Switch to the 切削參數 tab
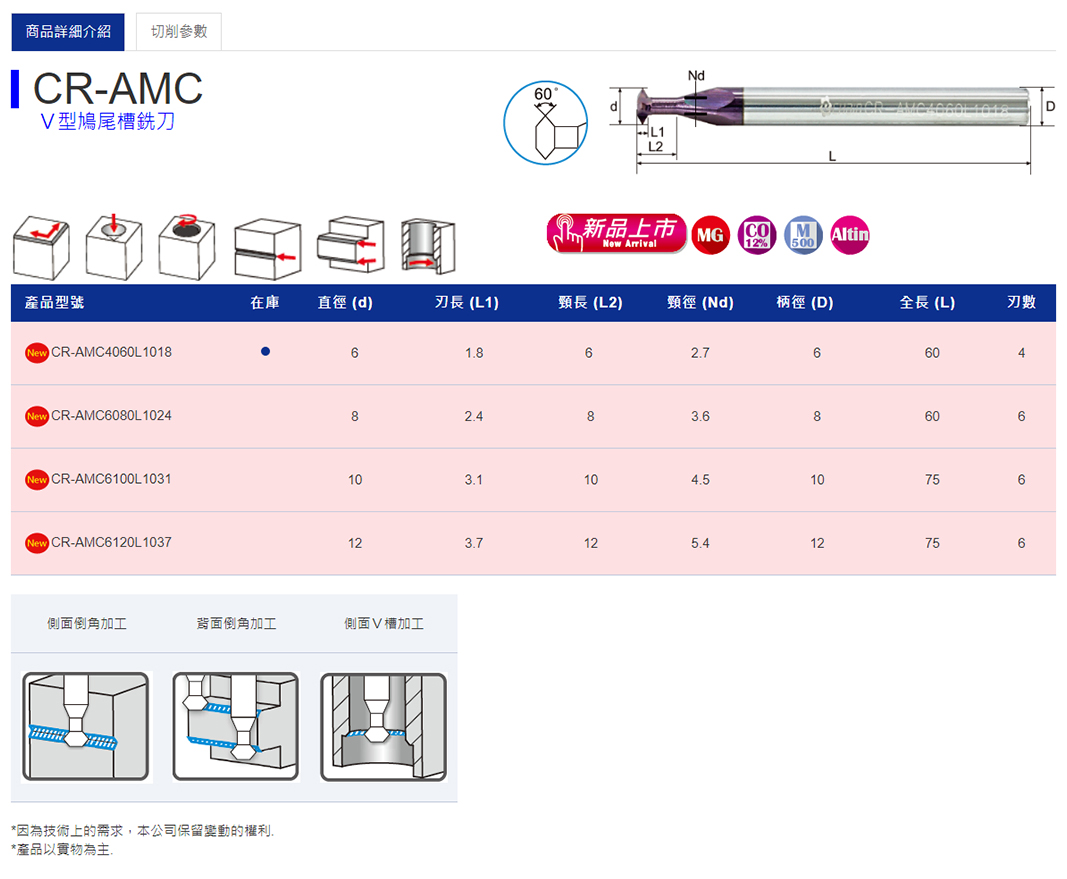 tap(178, 32)
